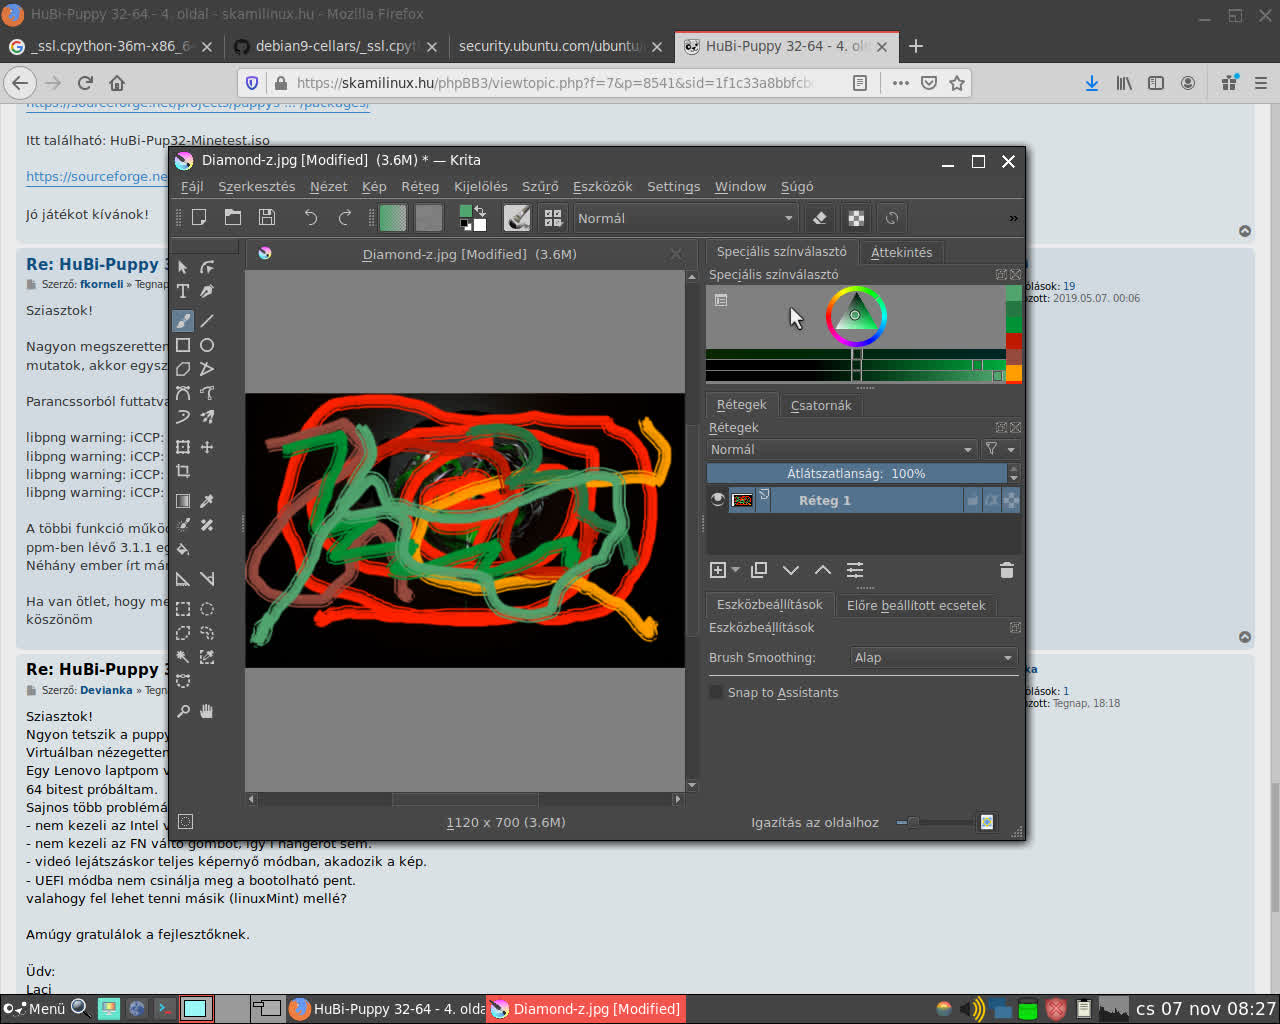Viewport: 1280px width, 1024px height.
Task: Select the Line tool
Action: point(207,321)
